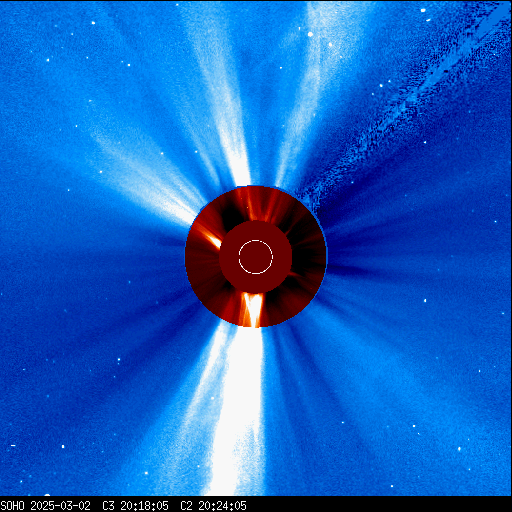Click the 20:24:05 timestamp text

pos(222,506)
